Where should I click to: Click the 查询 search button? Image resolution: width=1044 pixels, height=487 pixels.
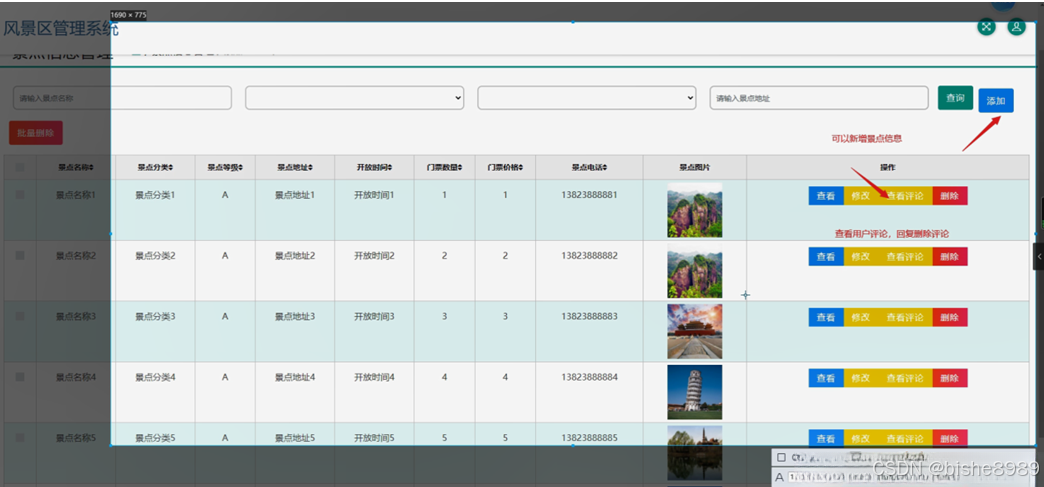point(955,98)
